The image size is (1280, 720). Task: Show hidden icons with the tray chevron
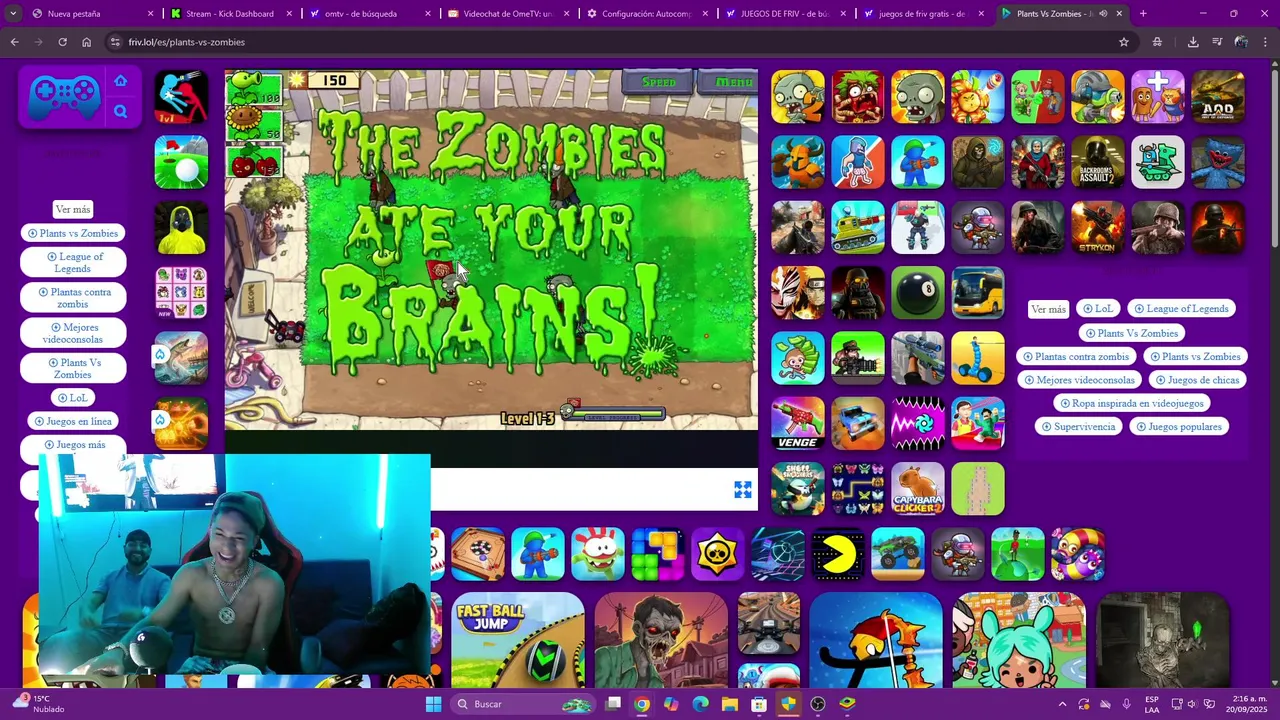click(1062, 704)
